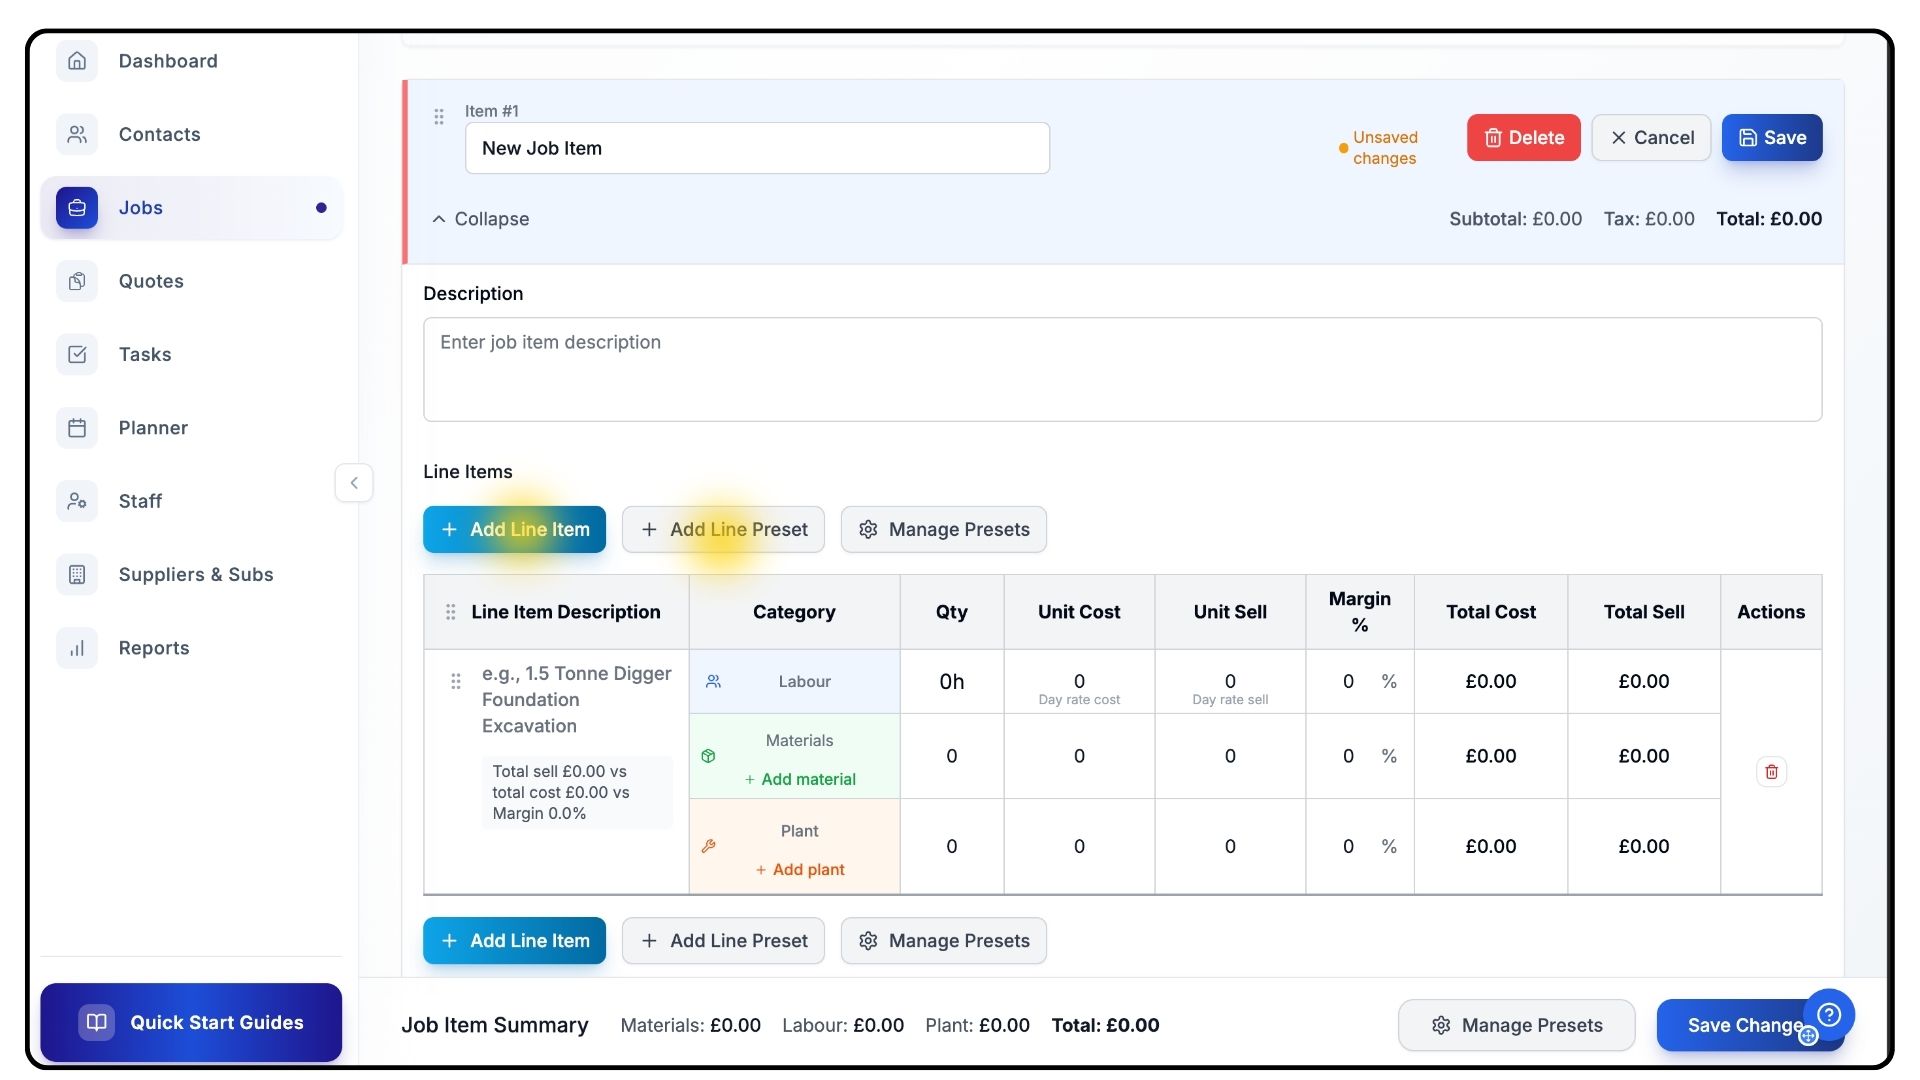Delete line item using red trash icon

[1771, 772]
